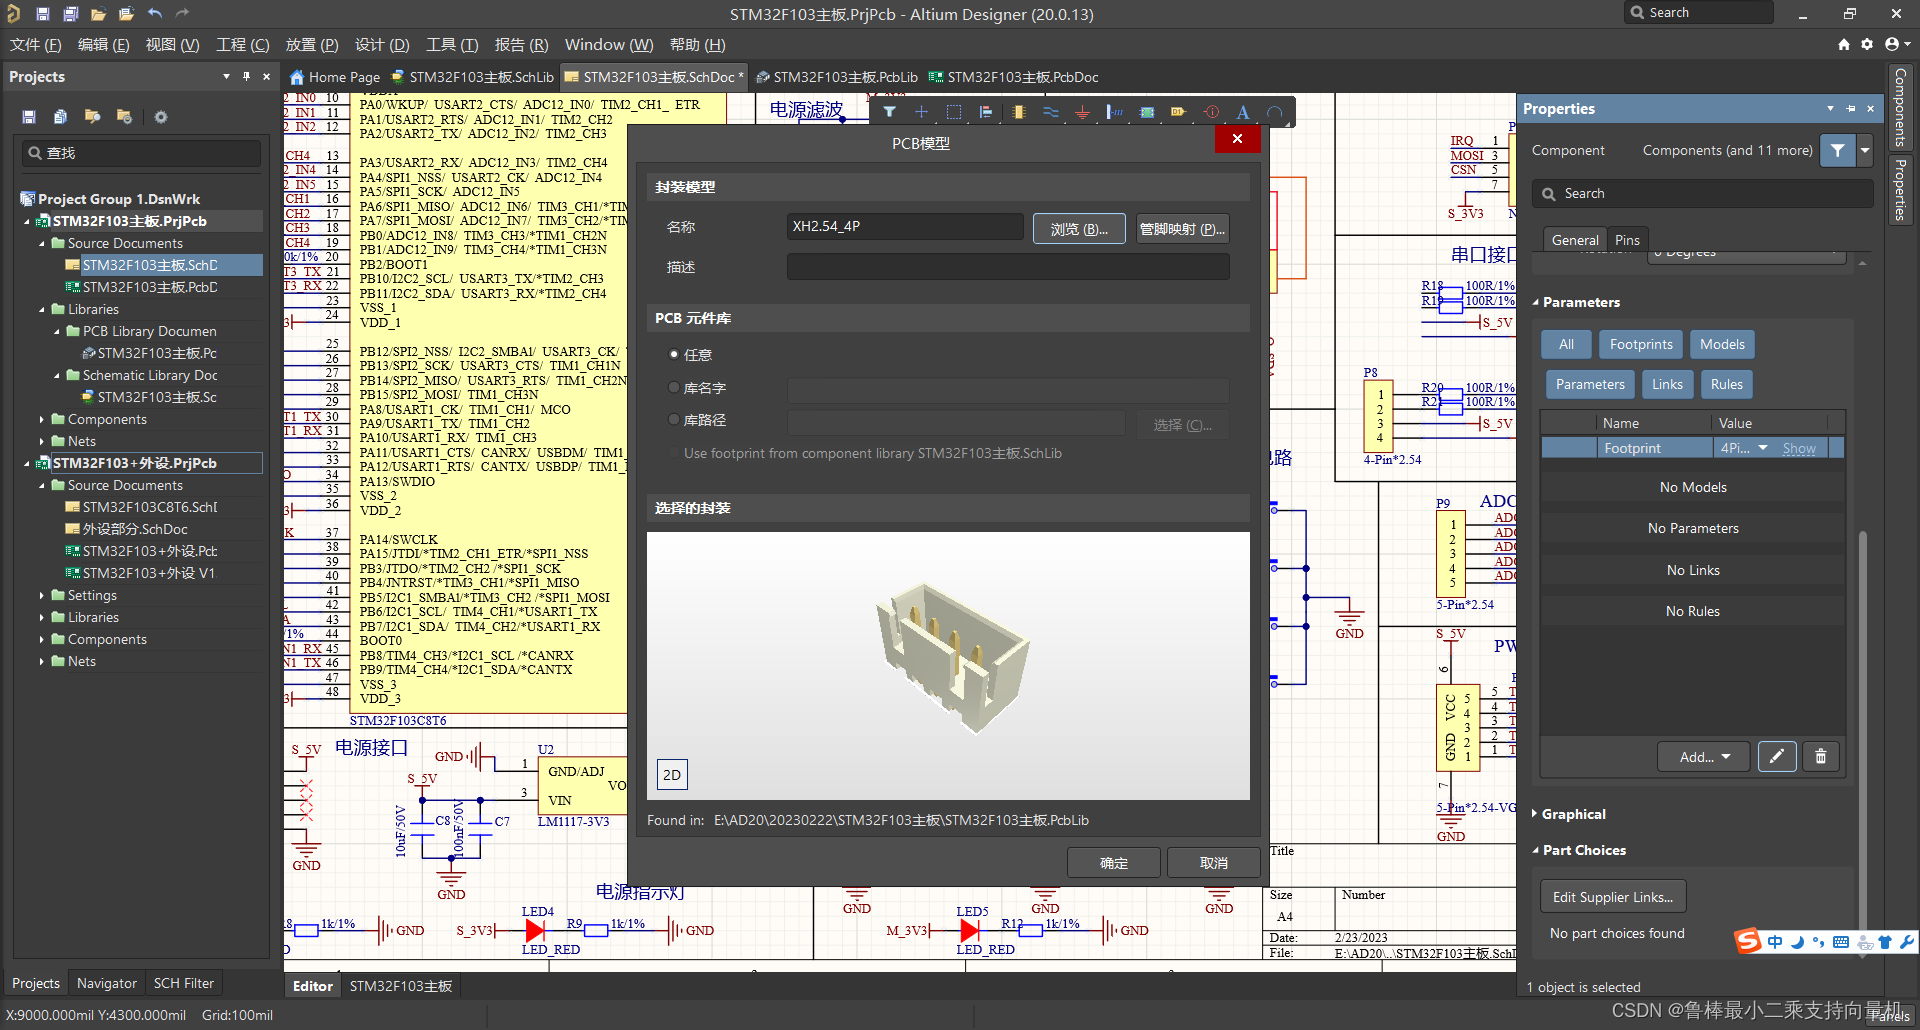This screenshot has width=1920, height=1030.
Task: Switch to the Navigator panel tab
Action: 107,983
